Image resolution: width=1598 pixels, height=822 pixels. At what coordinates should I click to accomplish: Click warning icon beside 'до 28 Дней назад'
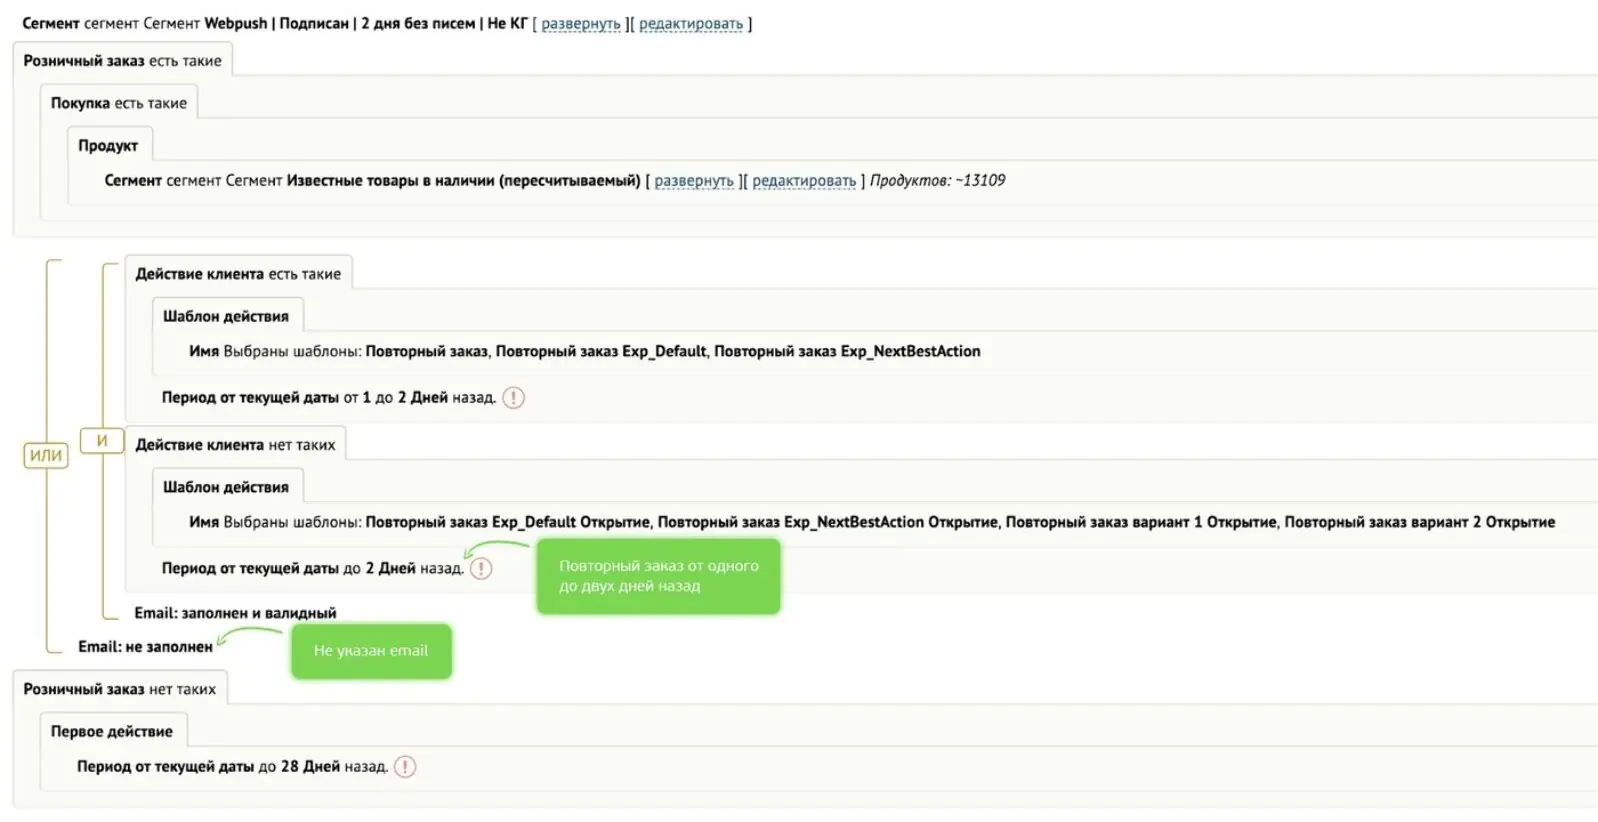tap(405, 767)
